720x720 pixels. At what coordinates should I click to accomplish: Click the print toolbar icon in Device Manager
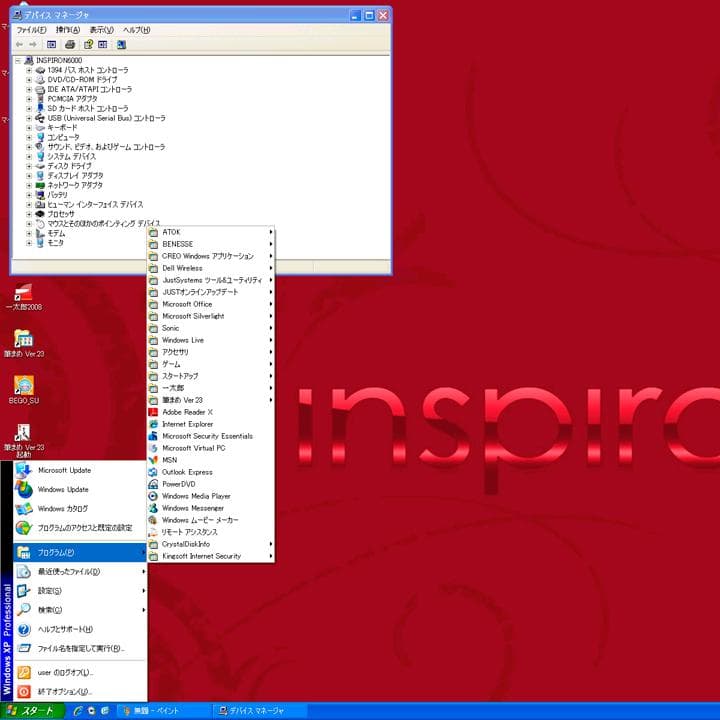point(70,45)
